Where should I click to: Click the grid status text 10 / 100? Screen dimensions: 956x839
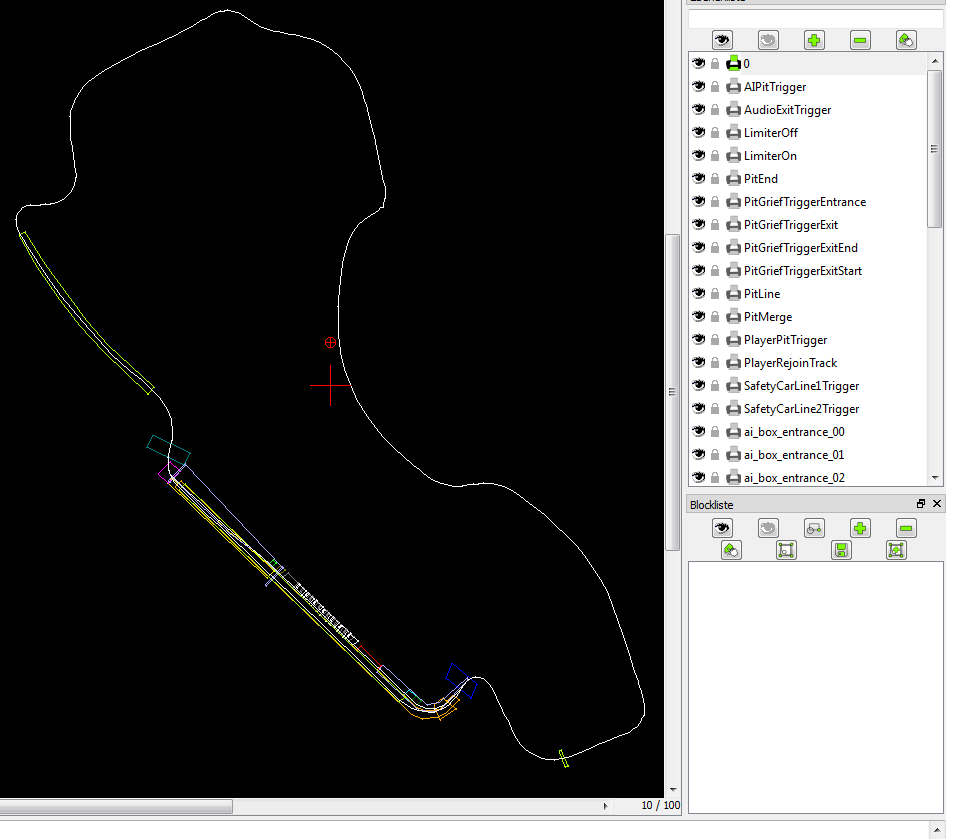click(660, 805)
